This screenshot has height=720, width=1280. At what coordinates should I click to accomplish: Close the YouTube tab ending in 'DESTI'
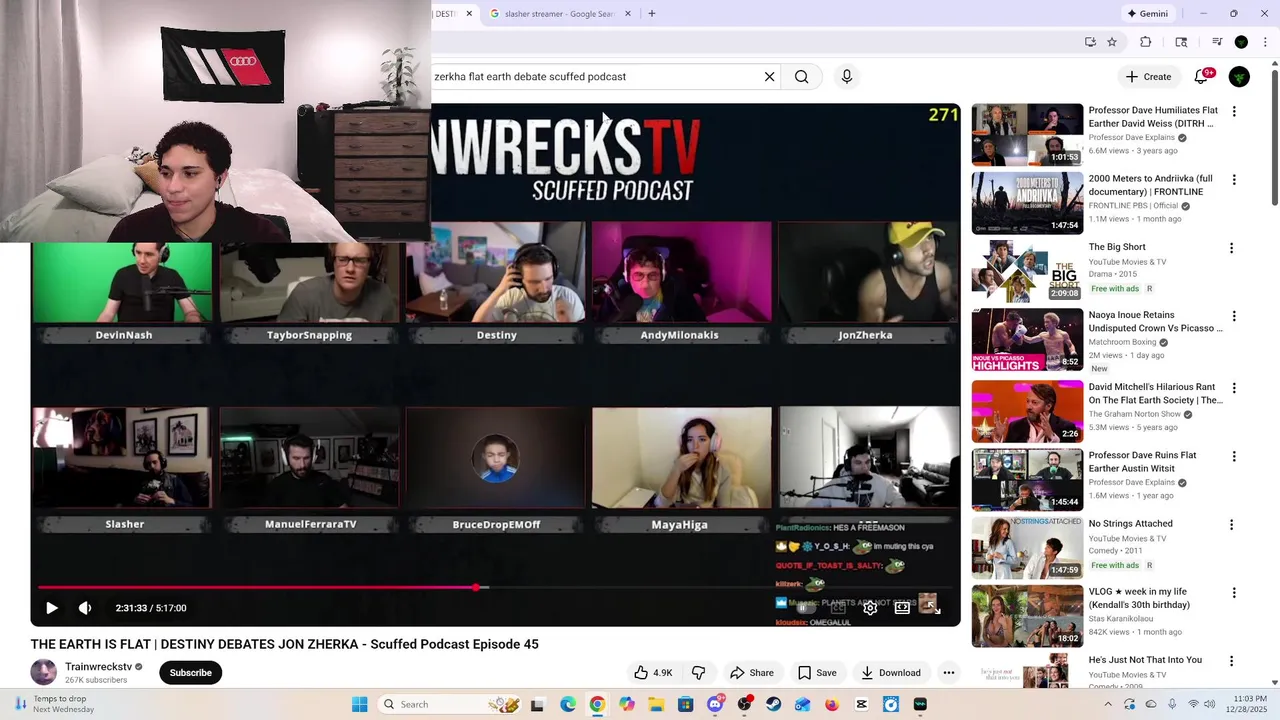tap(469, 14)
